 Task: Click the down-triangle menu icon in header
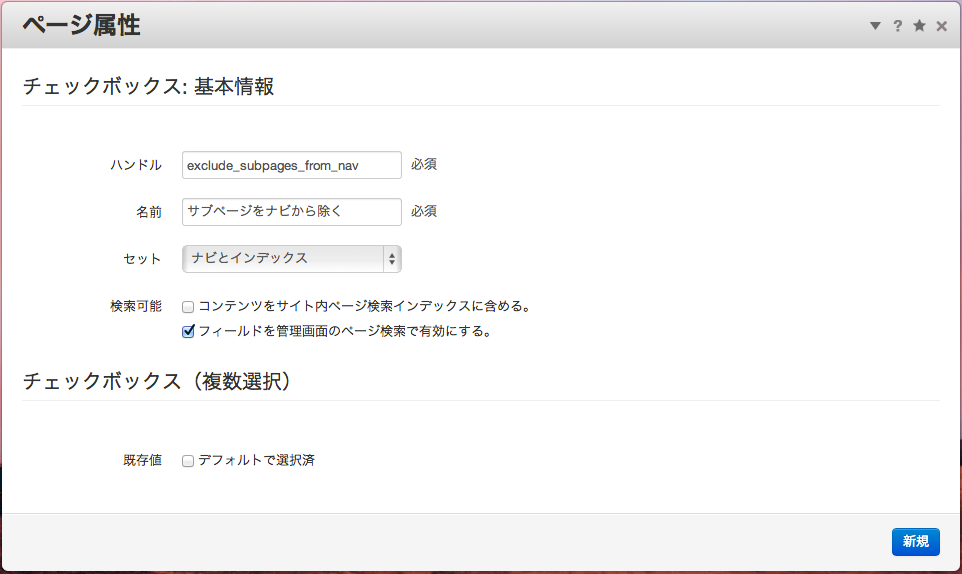click(875, 26)
